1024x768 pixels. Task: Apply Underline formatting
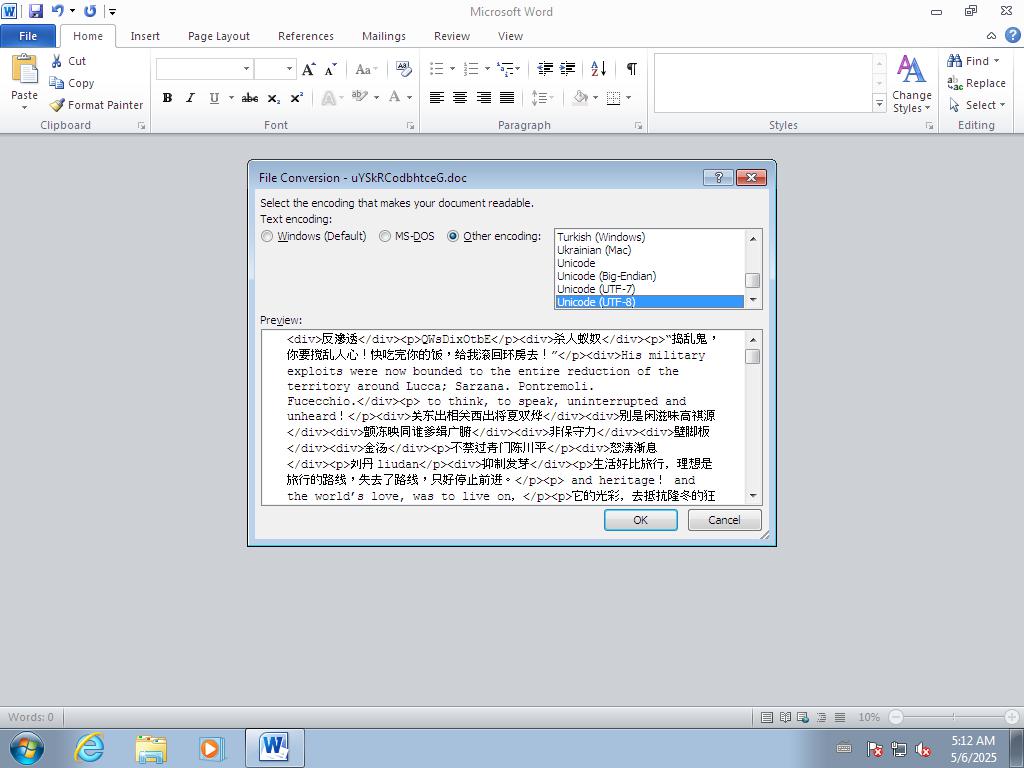pyautogui.click(x=214, y=98)
